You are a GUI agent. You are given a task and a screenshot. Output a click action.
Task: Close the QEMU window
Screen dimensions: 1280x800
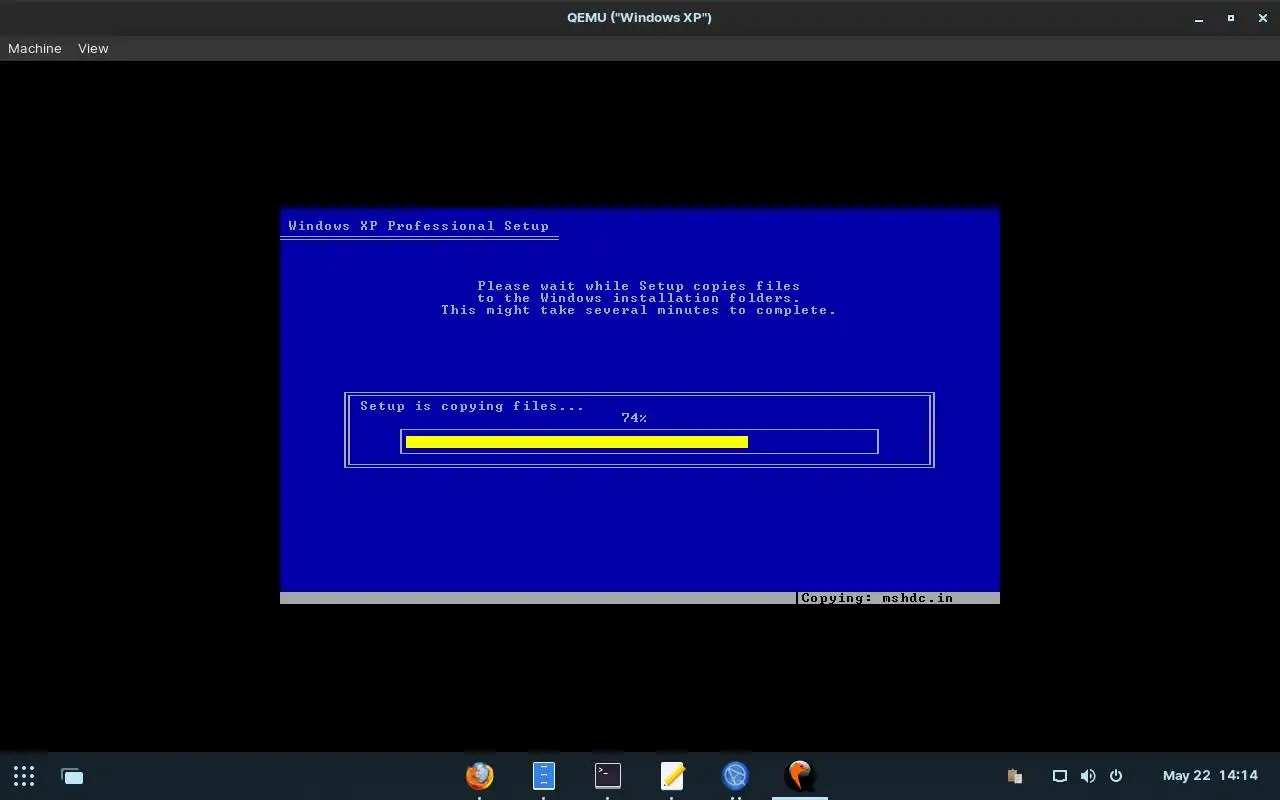coord(1261,18)
